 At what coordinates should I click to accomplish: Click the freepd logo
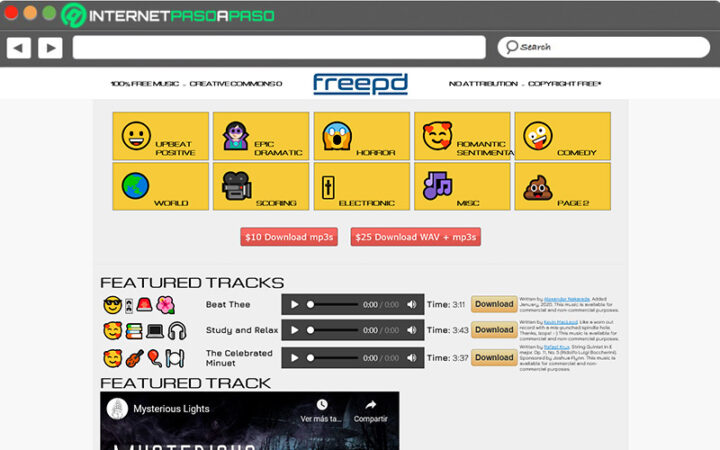click(360, 84)
